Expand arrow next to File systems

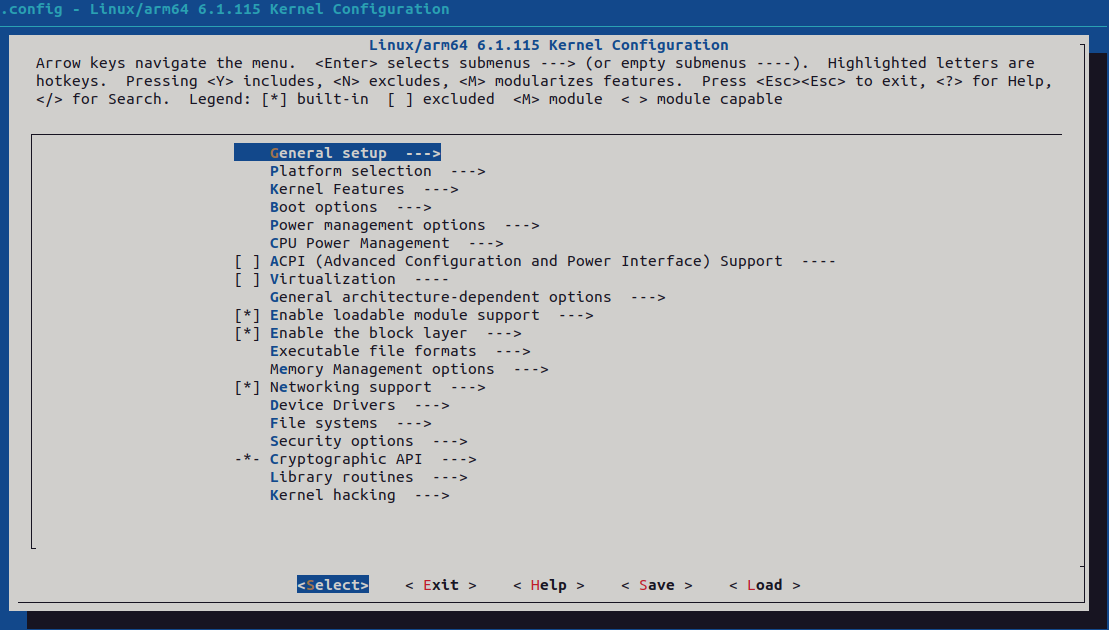coord(414,424)
